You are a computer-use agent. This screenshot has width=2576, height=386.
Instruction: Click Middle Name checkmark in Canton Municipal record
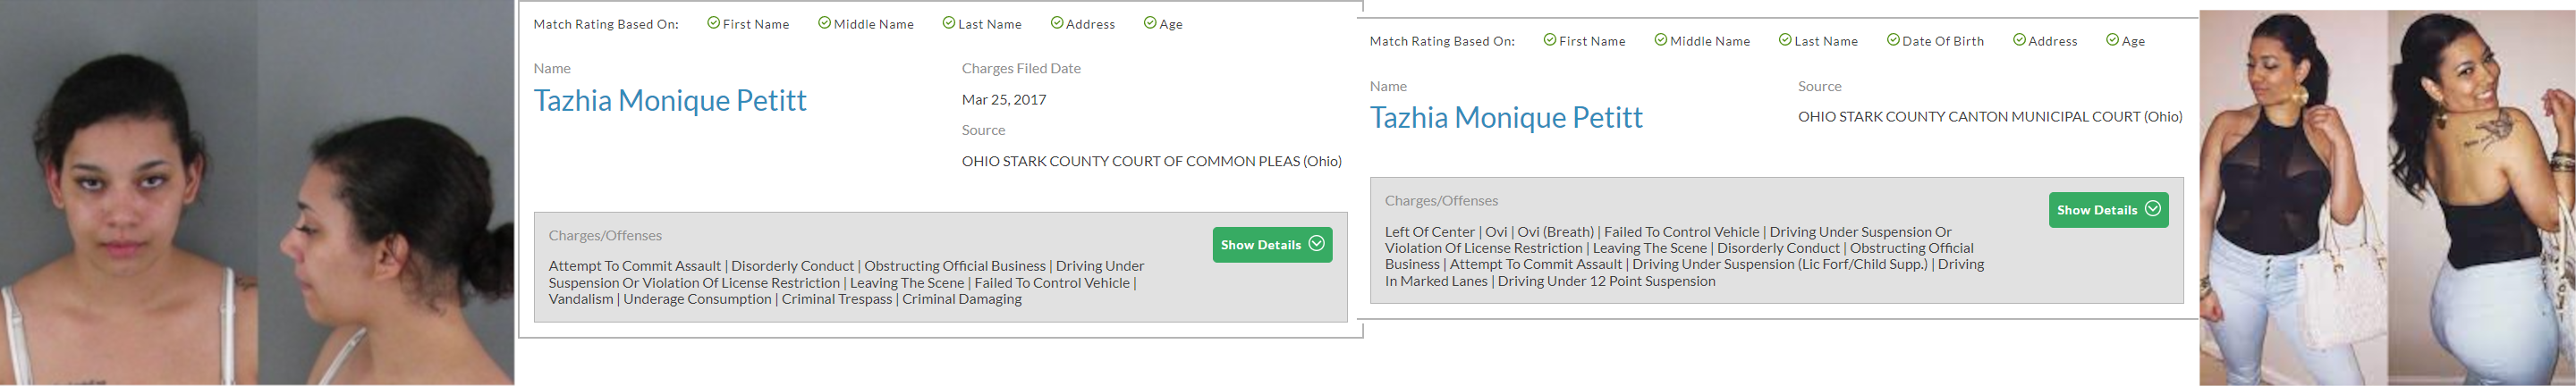pyautogui.click(x=1660, y=40)
